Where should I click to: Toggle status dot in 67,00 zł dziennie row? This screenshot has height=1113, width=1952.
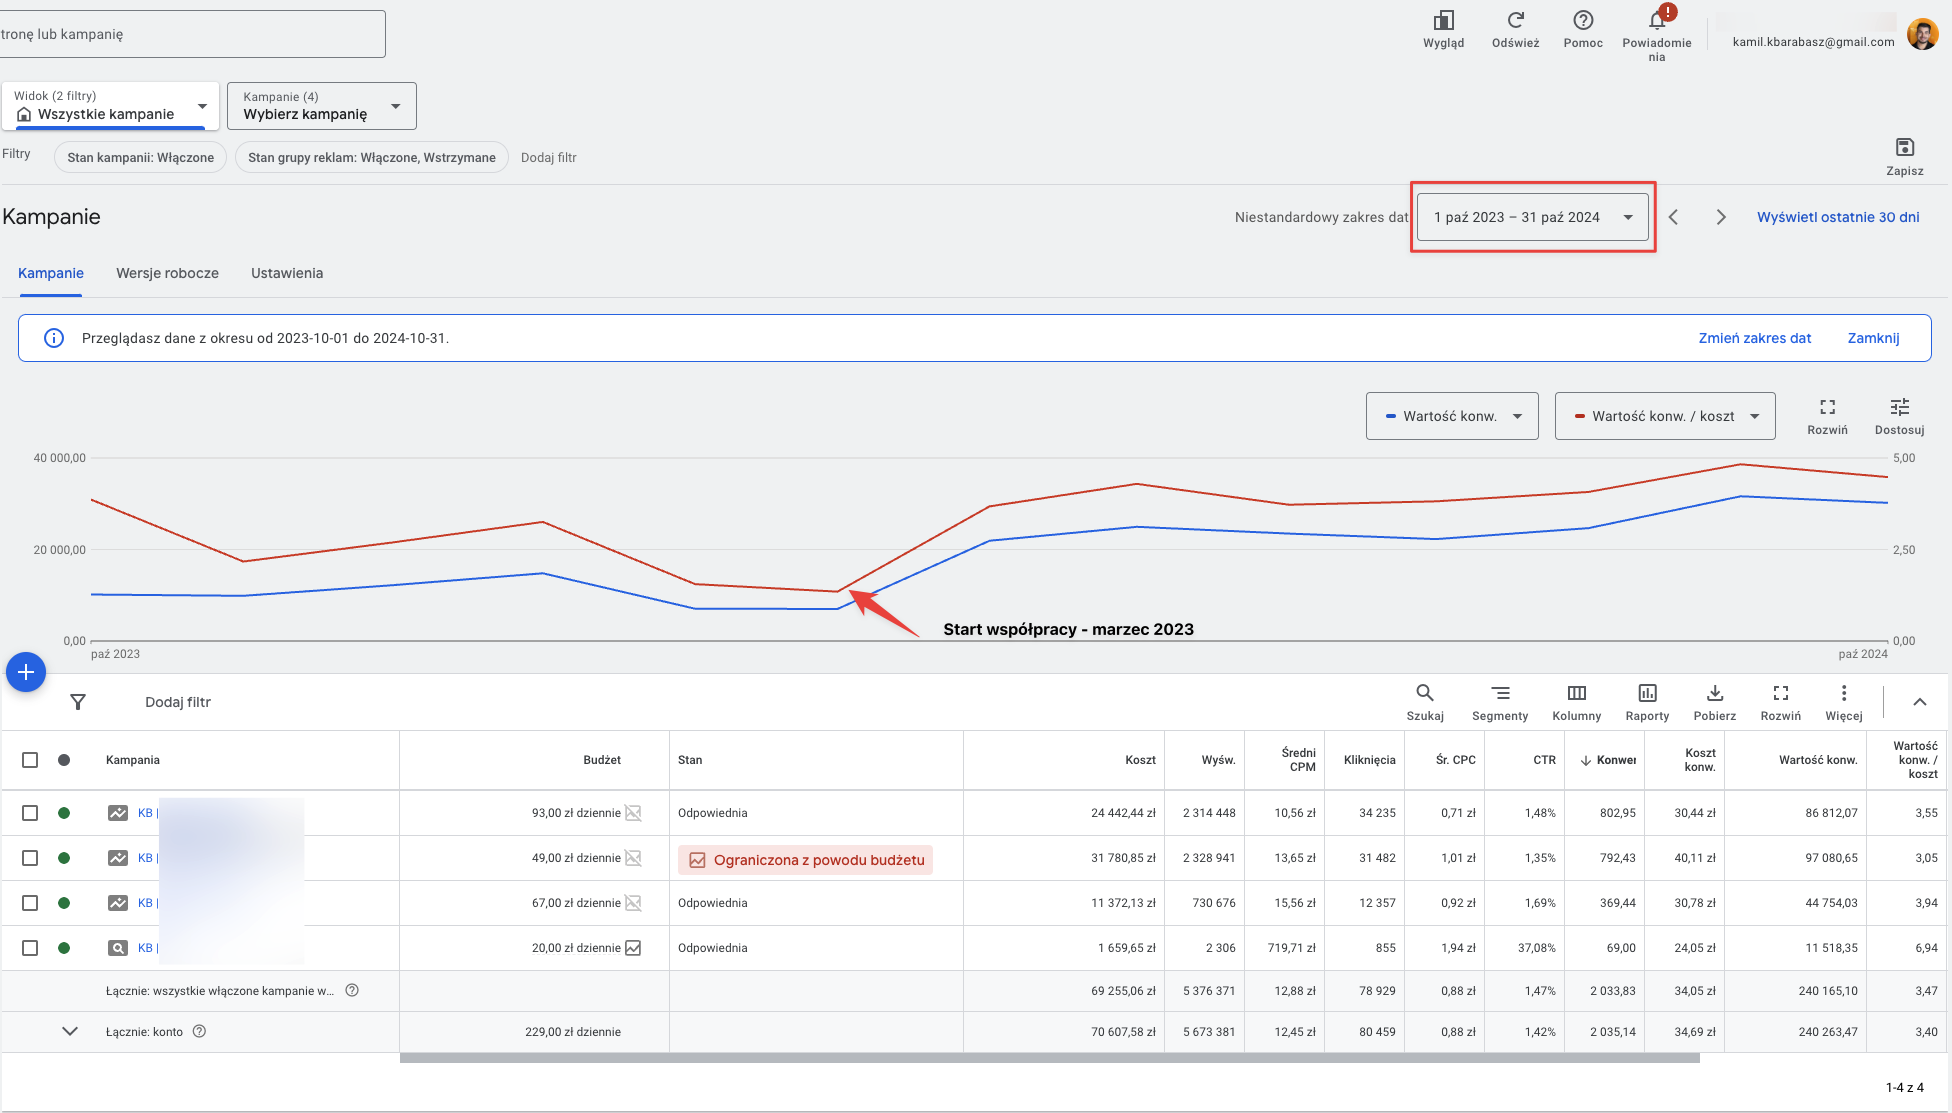click(x=64, y=903)
